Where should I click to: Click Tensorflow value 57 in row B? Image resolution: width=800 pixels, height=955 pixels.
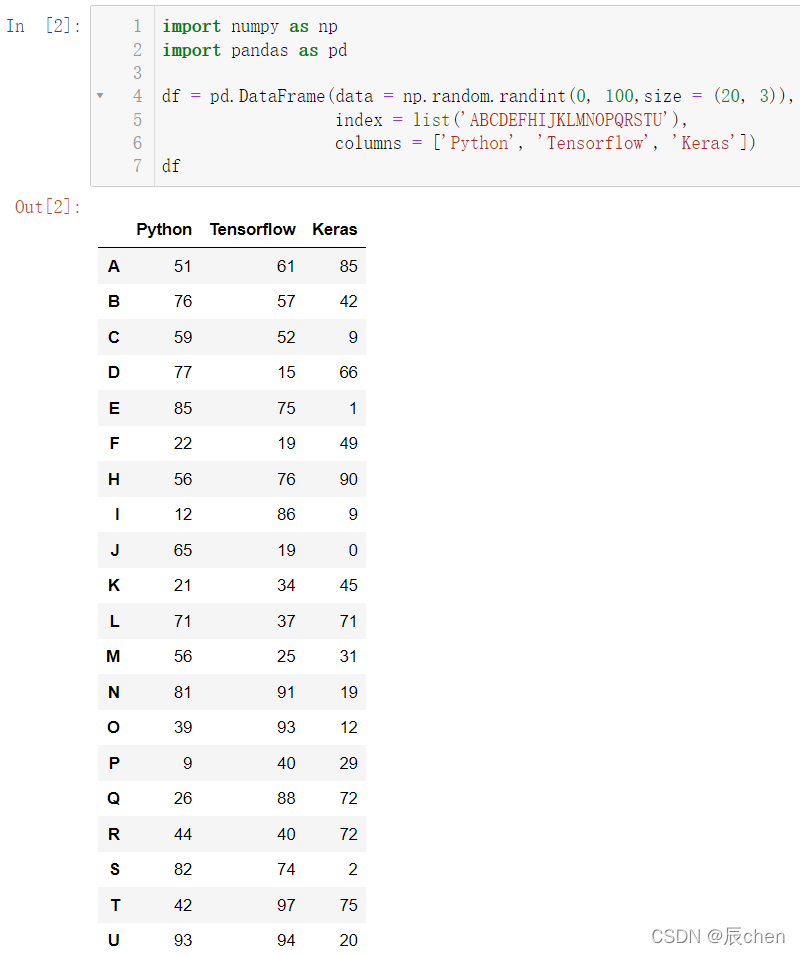[286, 301]
